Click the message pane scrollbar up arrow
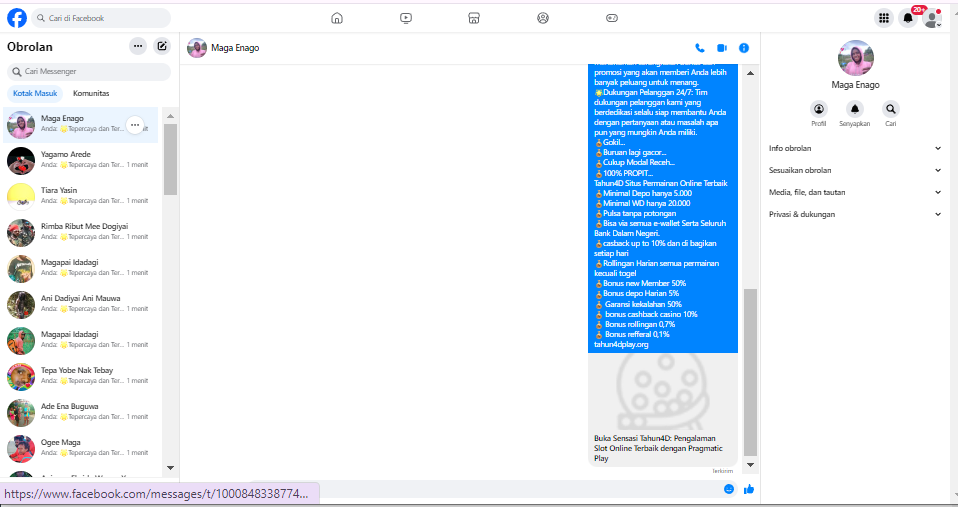The height and width of the screenshot is (507, 958). [750, 73]
